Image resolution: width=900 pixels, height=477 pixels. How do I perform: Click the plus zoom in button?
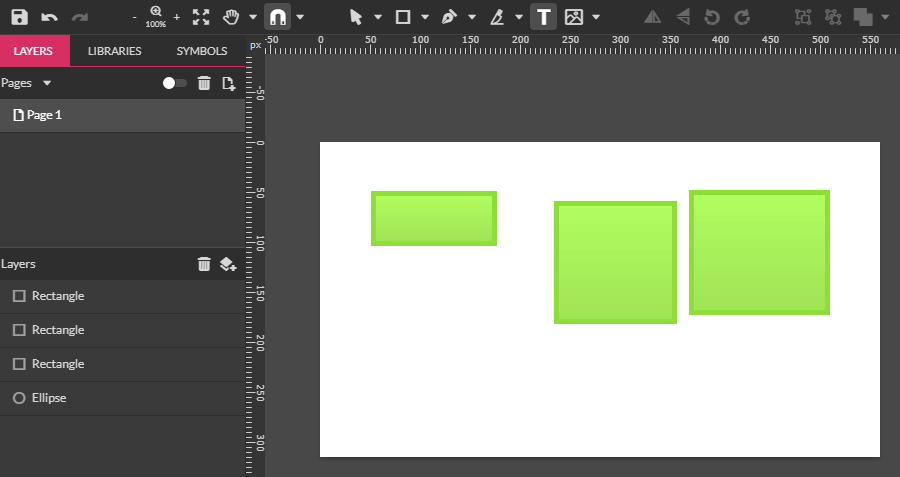(177, 17)
